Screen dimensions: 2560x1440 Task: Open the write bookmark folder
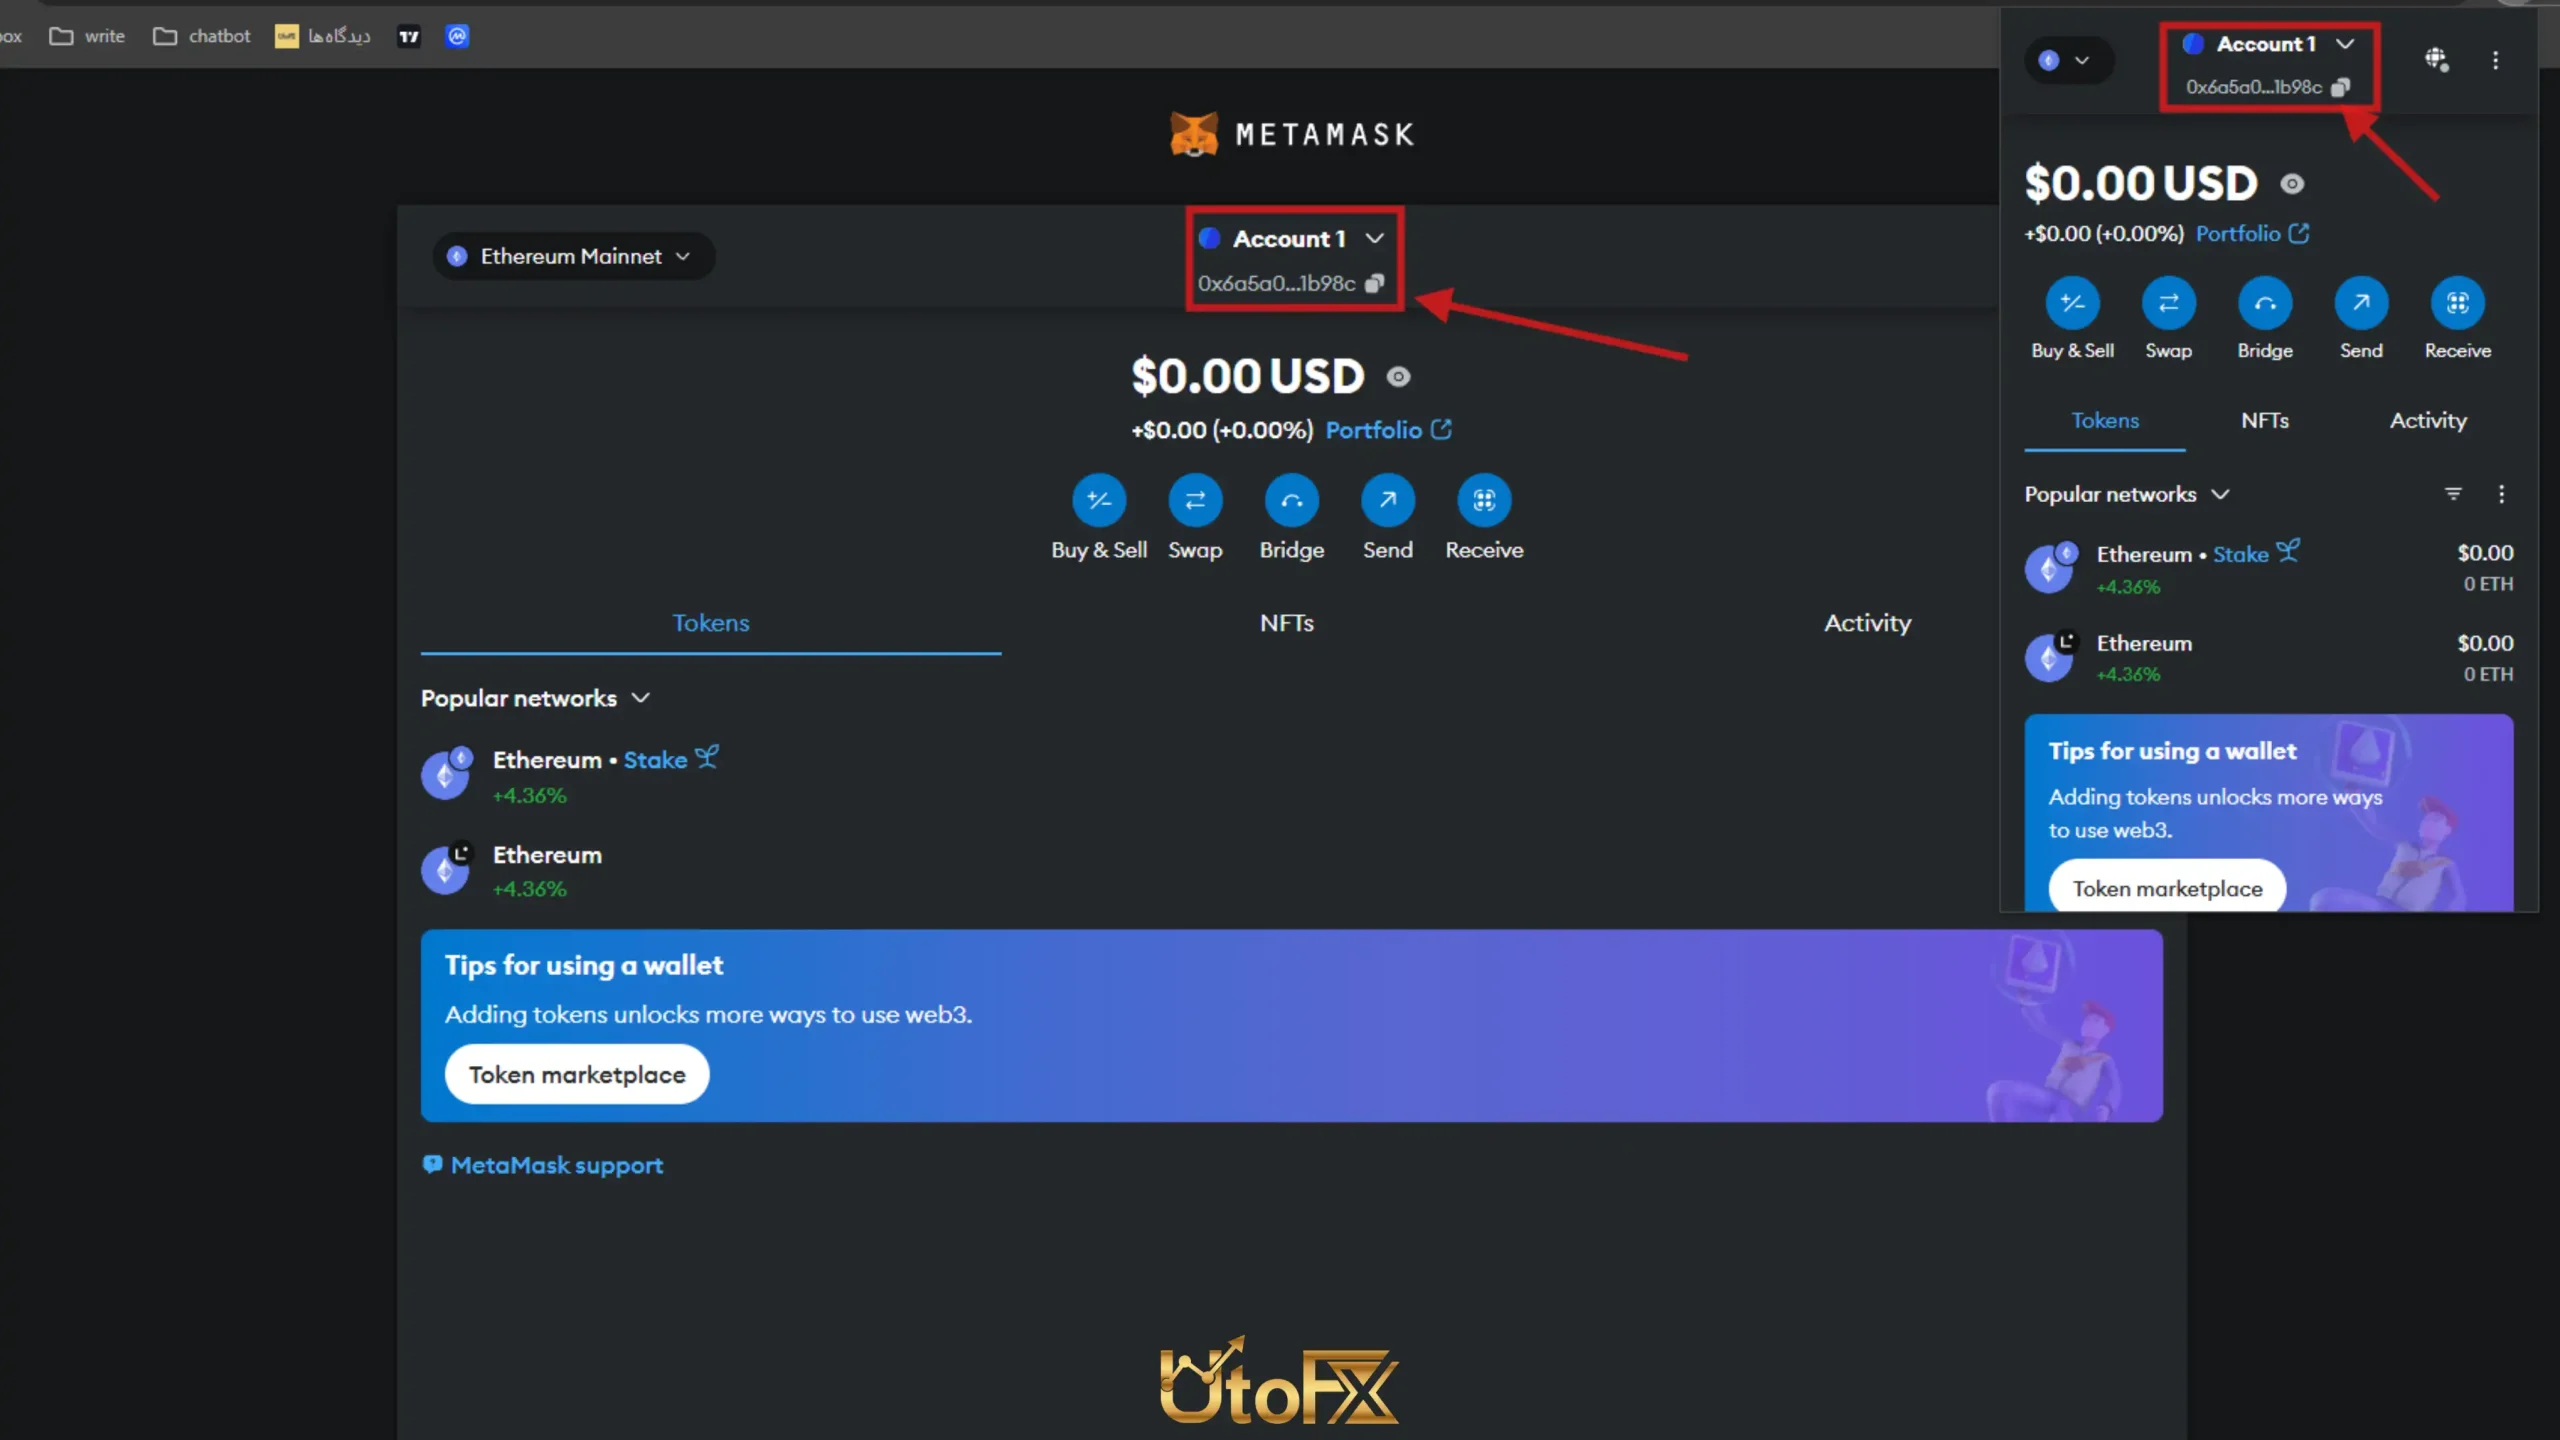[87, 37]
